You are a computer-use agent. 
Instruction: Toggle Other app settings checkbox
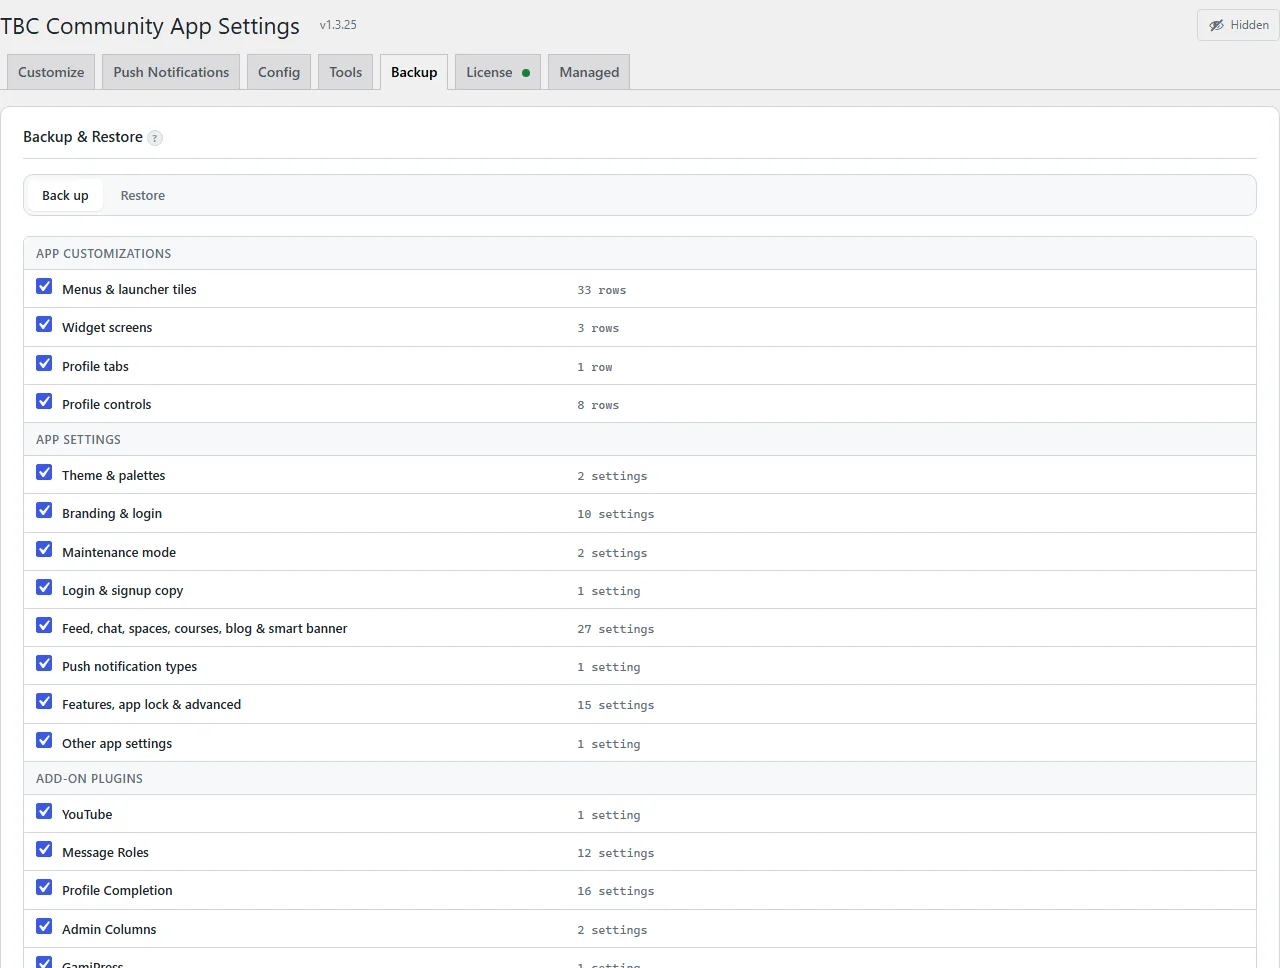(x=44, y=740)
